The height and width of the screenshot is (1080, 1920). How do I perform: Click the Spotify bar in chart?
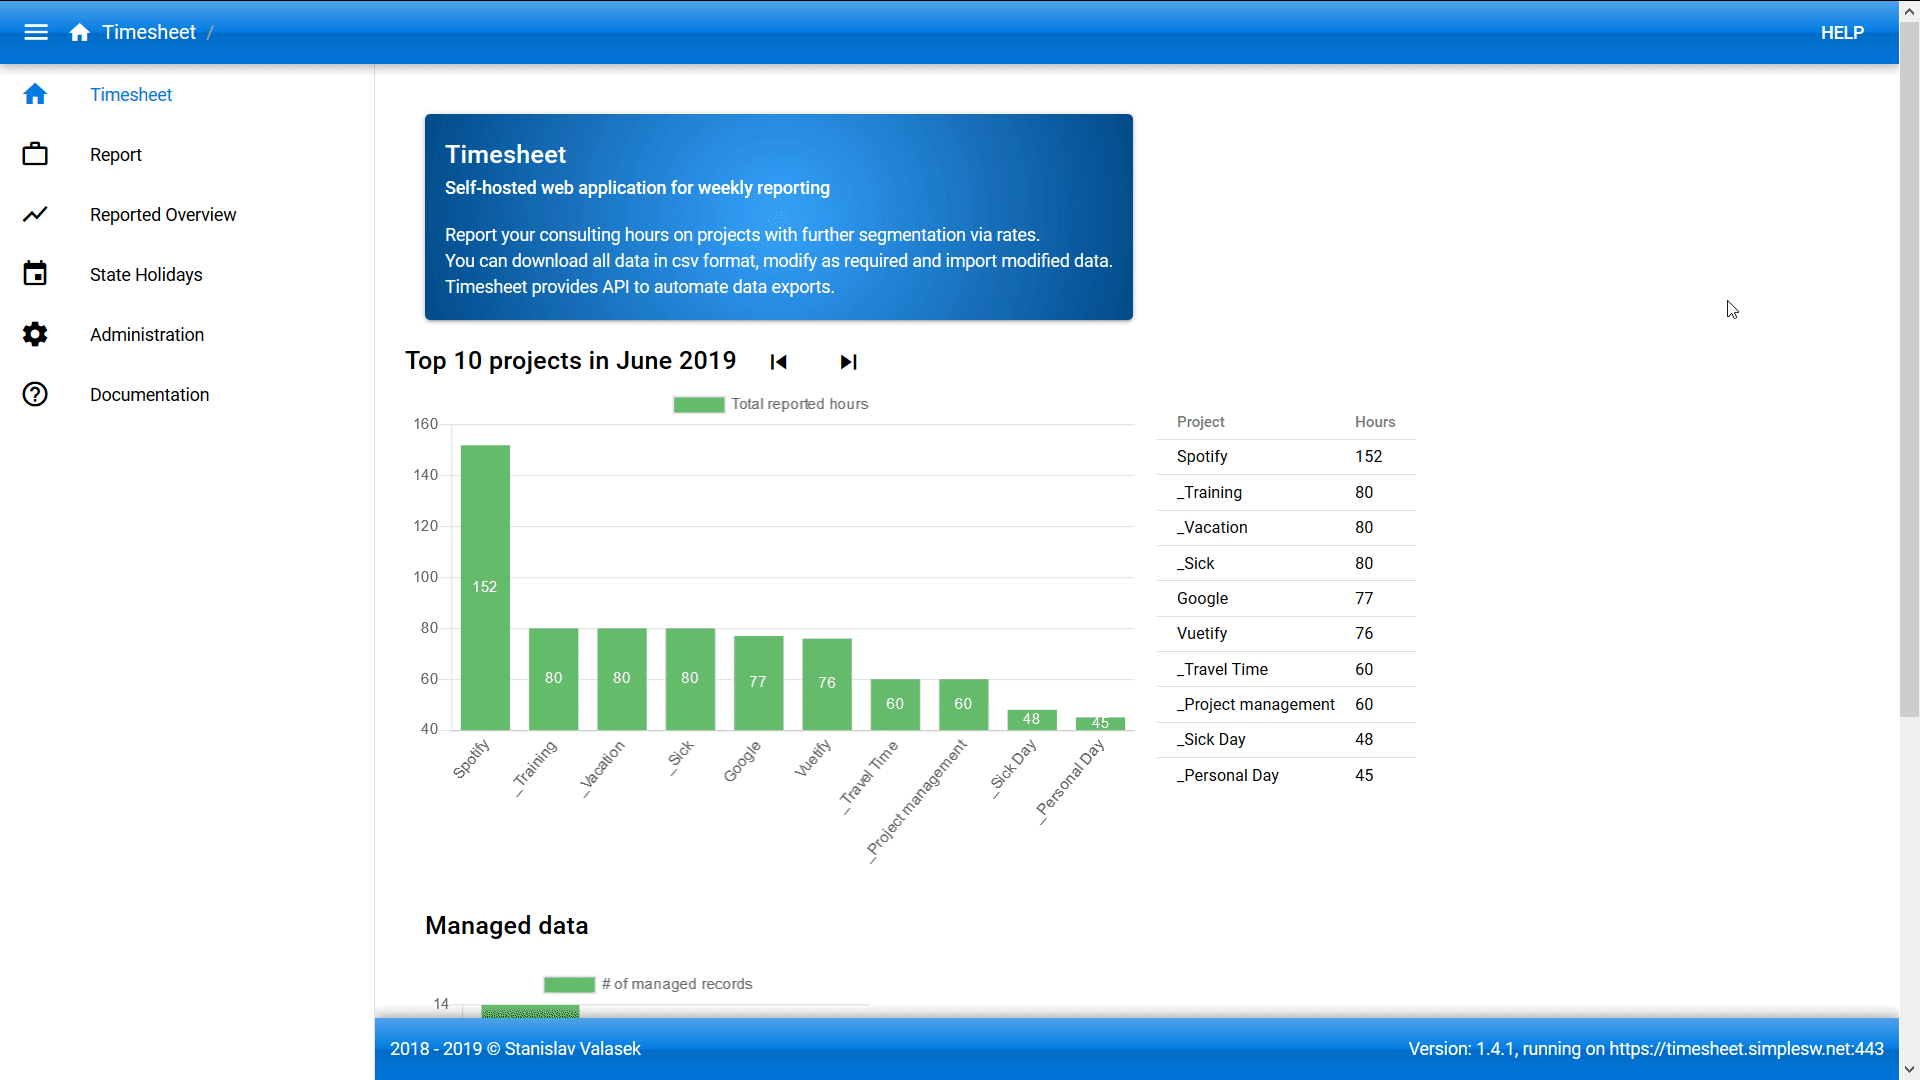484,587
